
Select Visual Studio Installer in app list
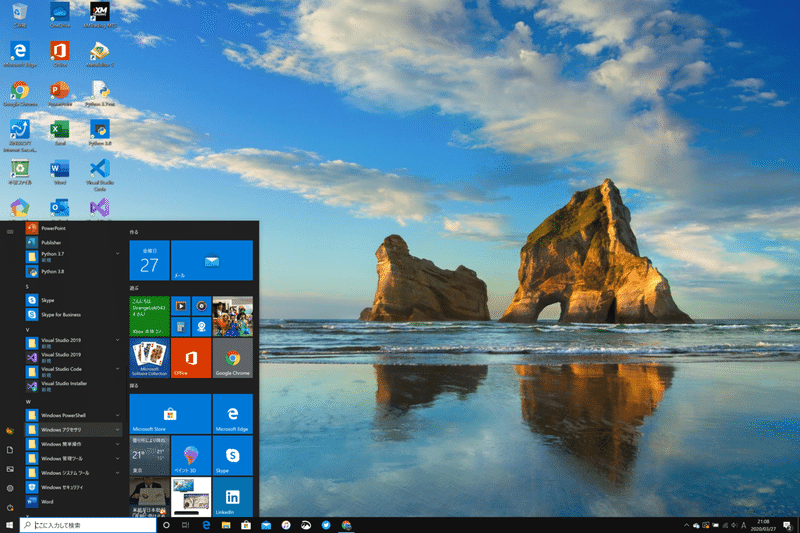tap(74, 386)
